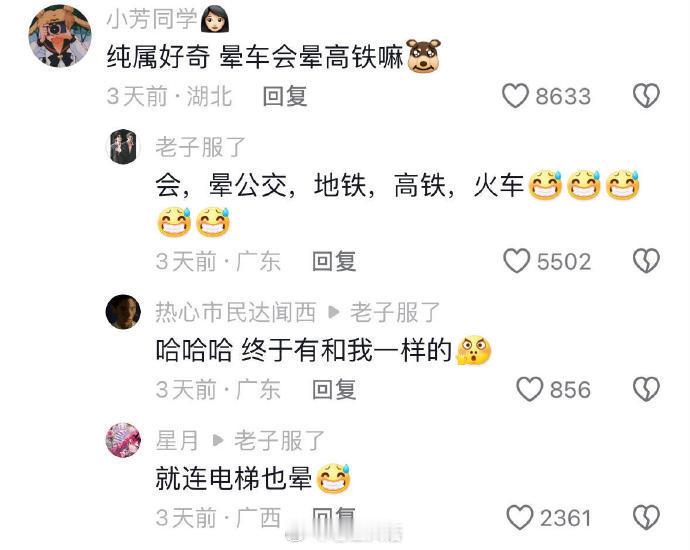This screenshot has width=690, height=550.
Task: Open 老子服了's avatar picture
Action: pyautogui.click(x=123, y=147)
